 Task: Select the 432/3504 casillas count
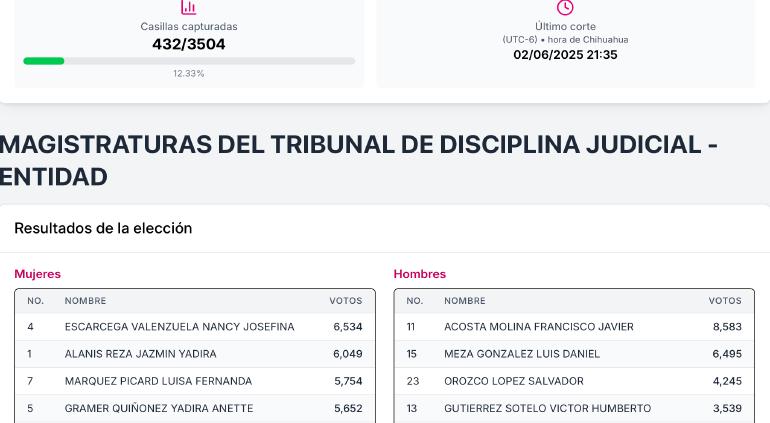point(189,44)
